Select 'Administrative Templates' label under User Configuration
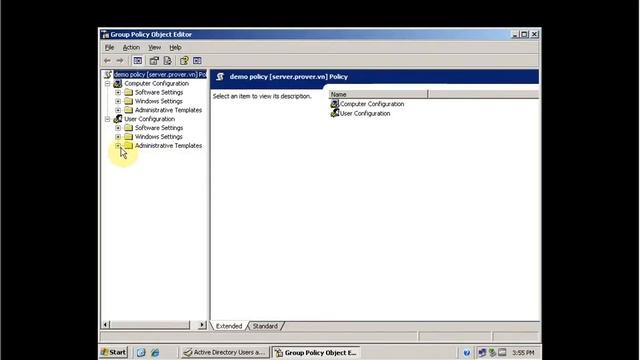640x360 pixels. click(x=168, y=145)
